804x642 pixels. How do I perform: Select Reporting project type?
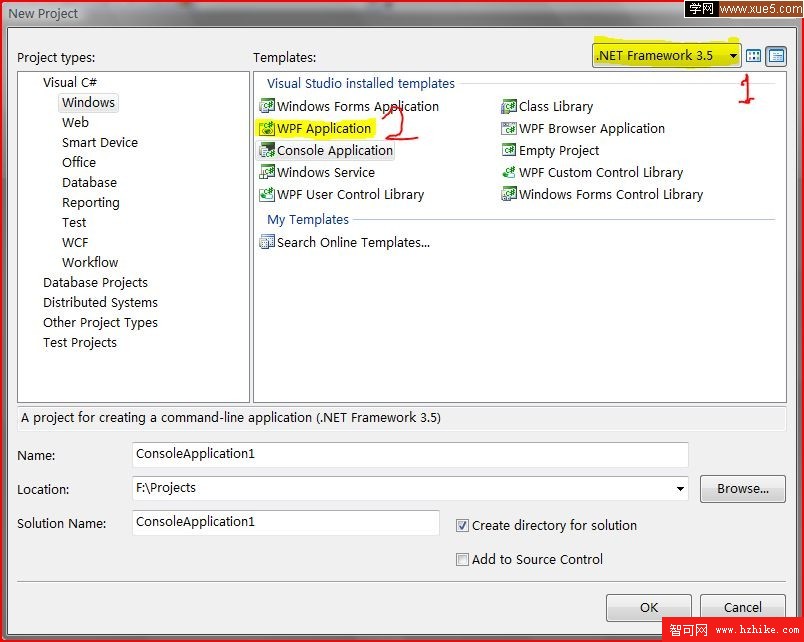pos(91,203)
